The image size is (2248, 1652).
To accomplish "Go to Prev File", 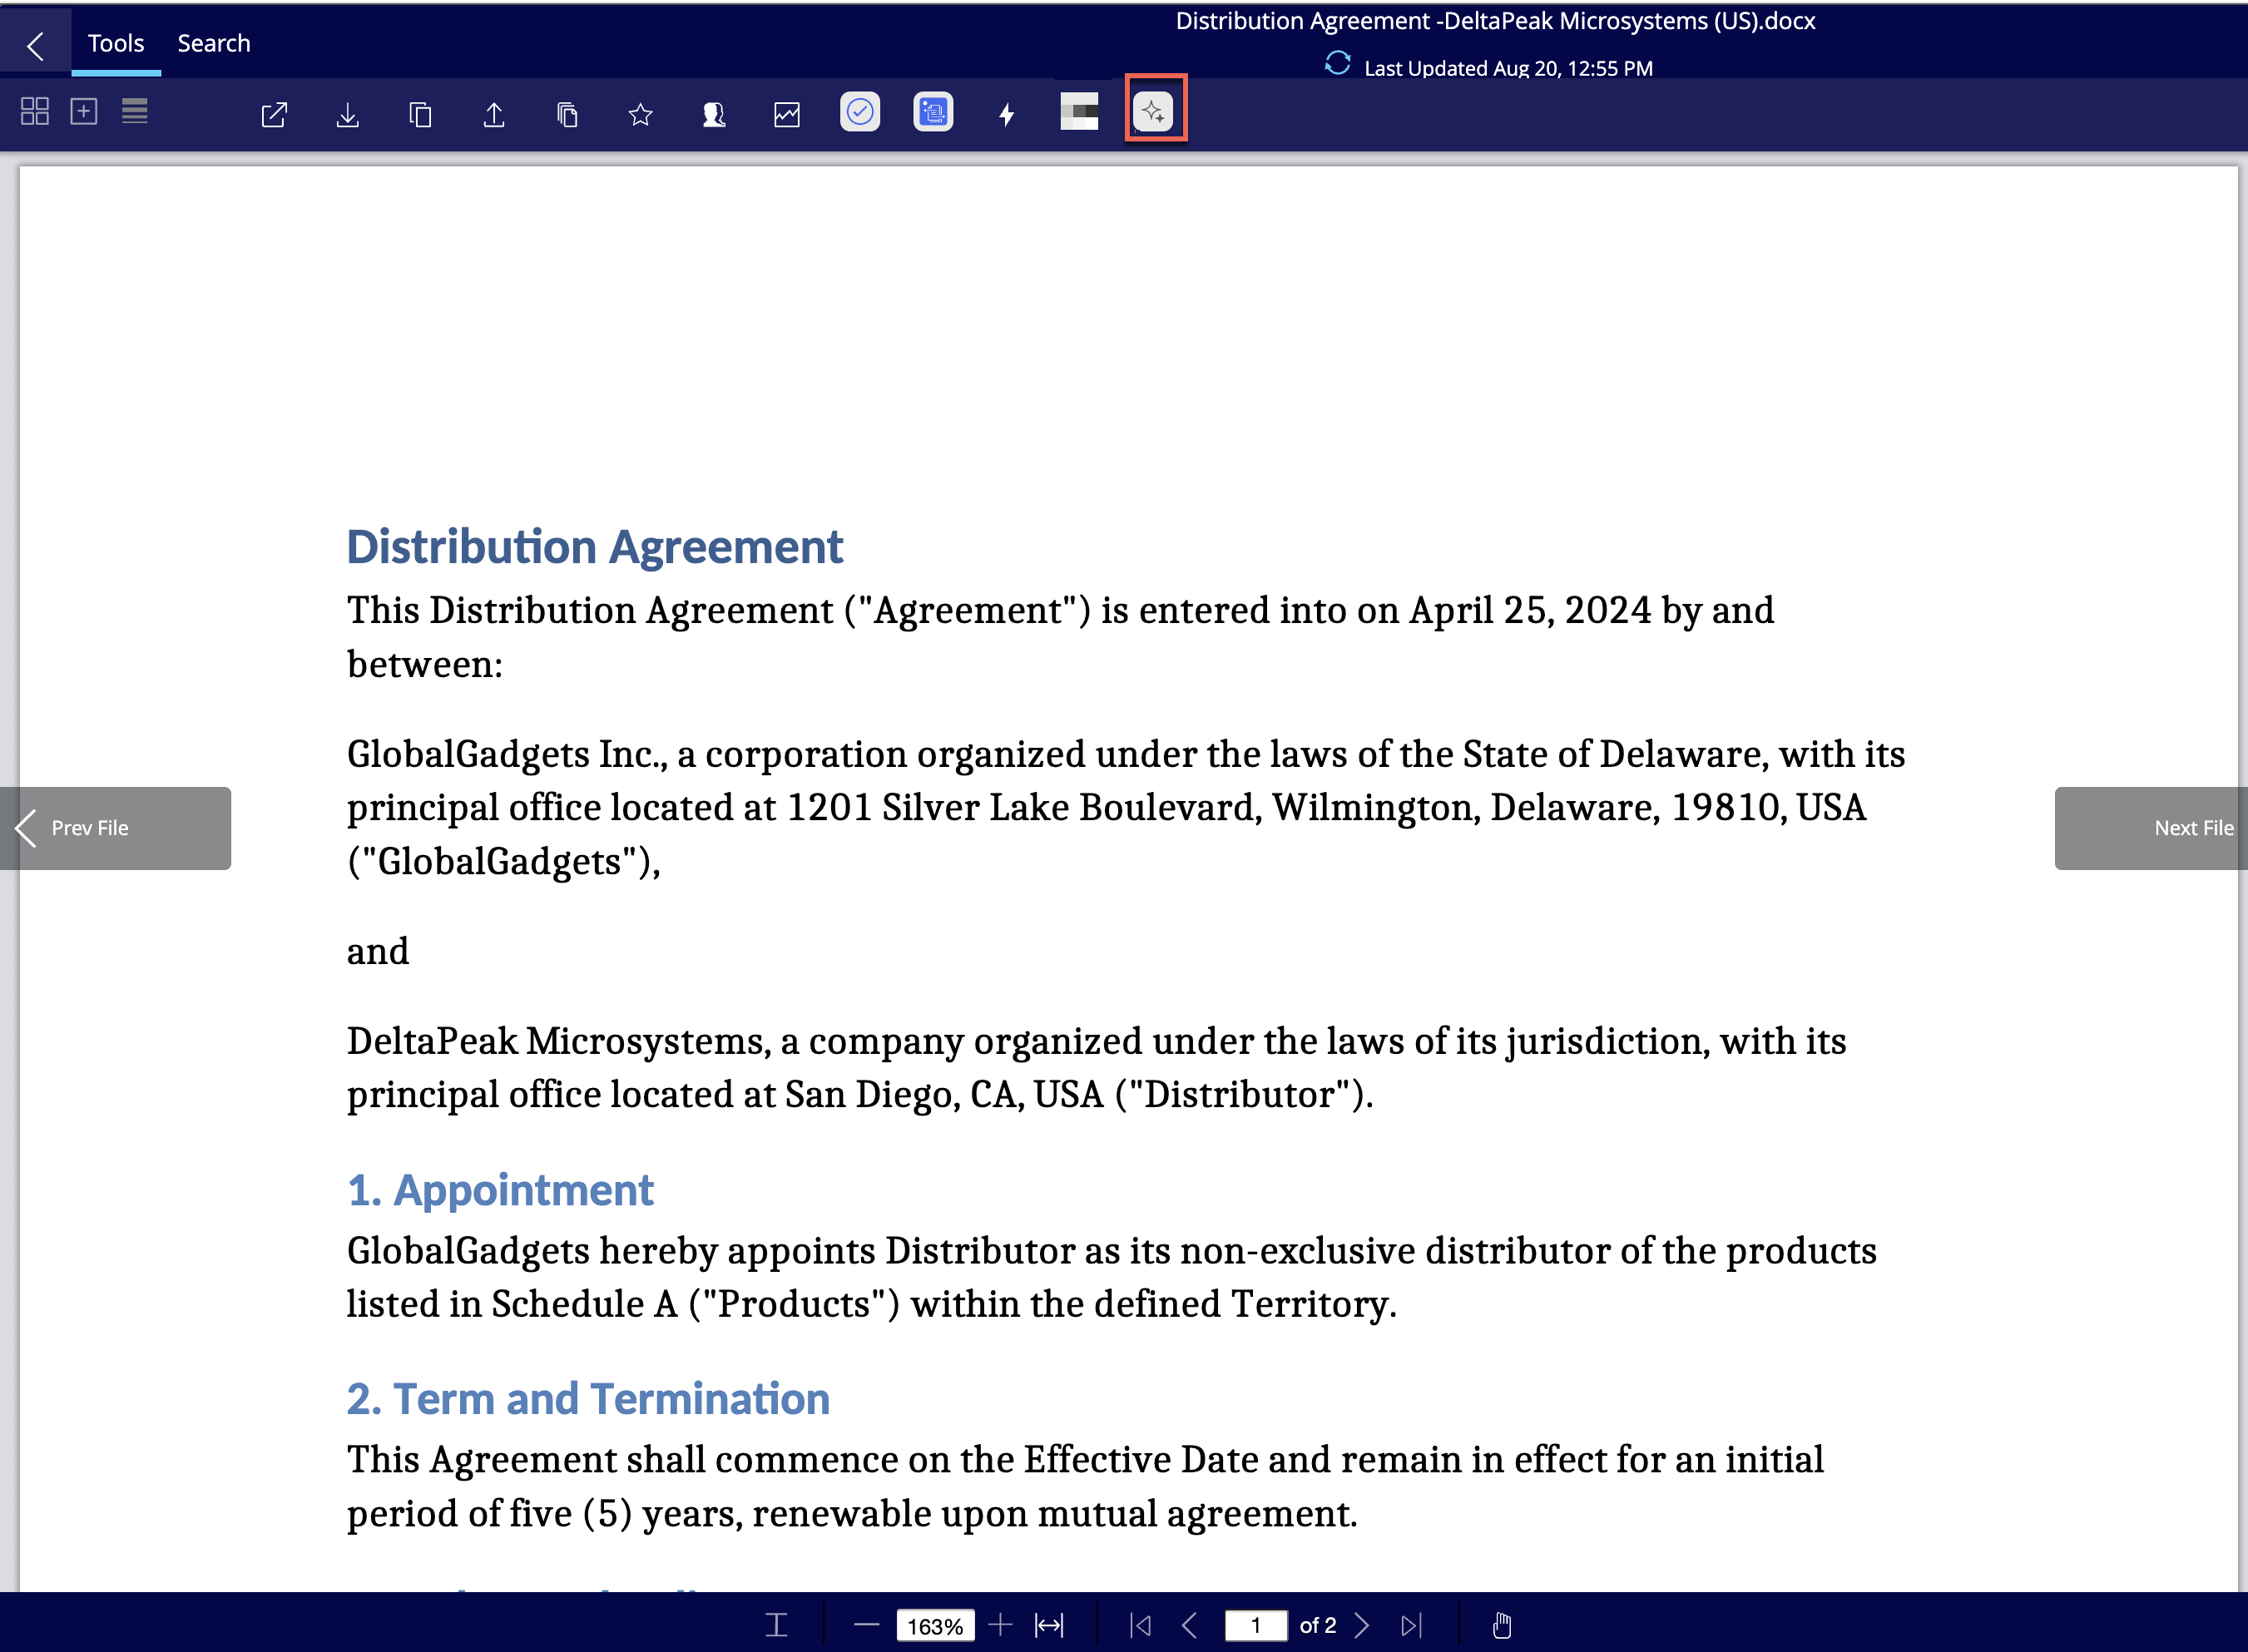I will click(x=113, y=828).
